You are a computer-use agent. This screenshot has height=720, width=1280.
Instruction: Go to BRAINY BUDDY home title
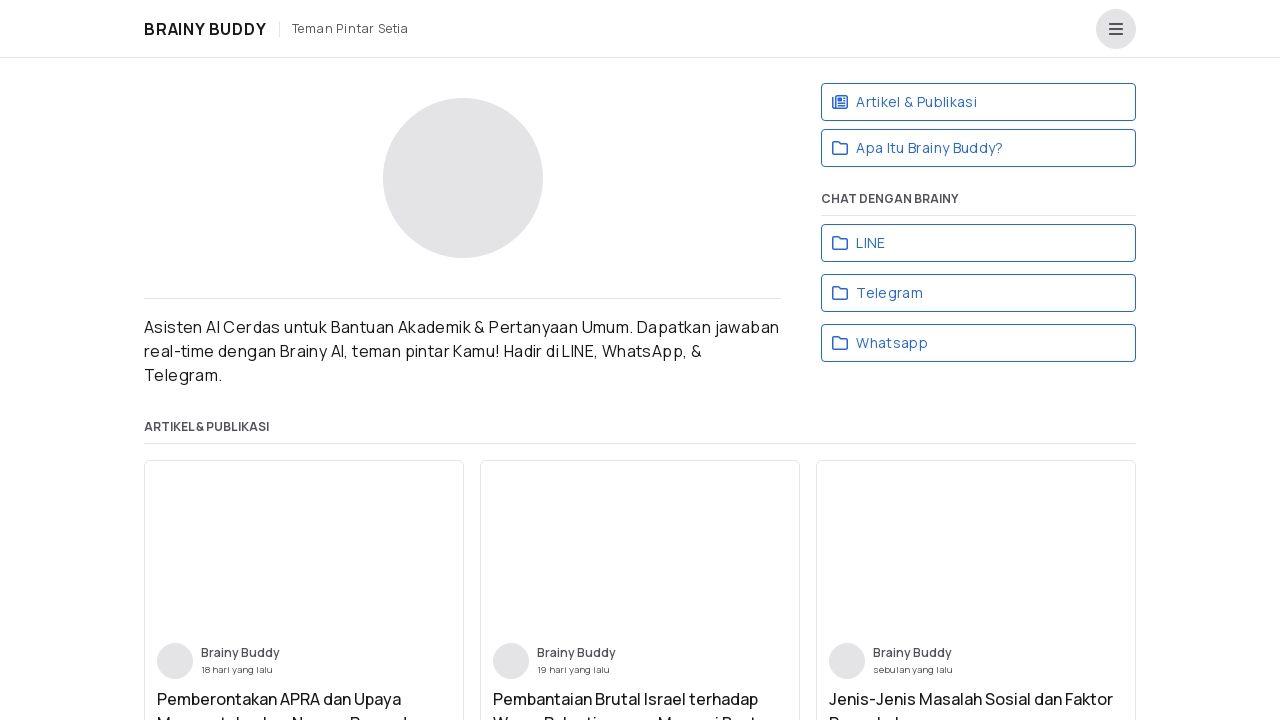(205, 29)
